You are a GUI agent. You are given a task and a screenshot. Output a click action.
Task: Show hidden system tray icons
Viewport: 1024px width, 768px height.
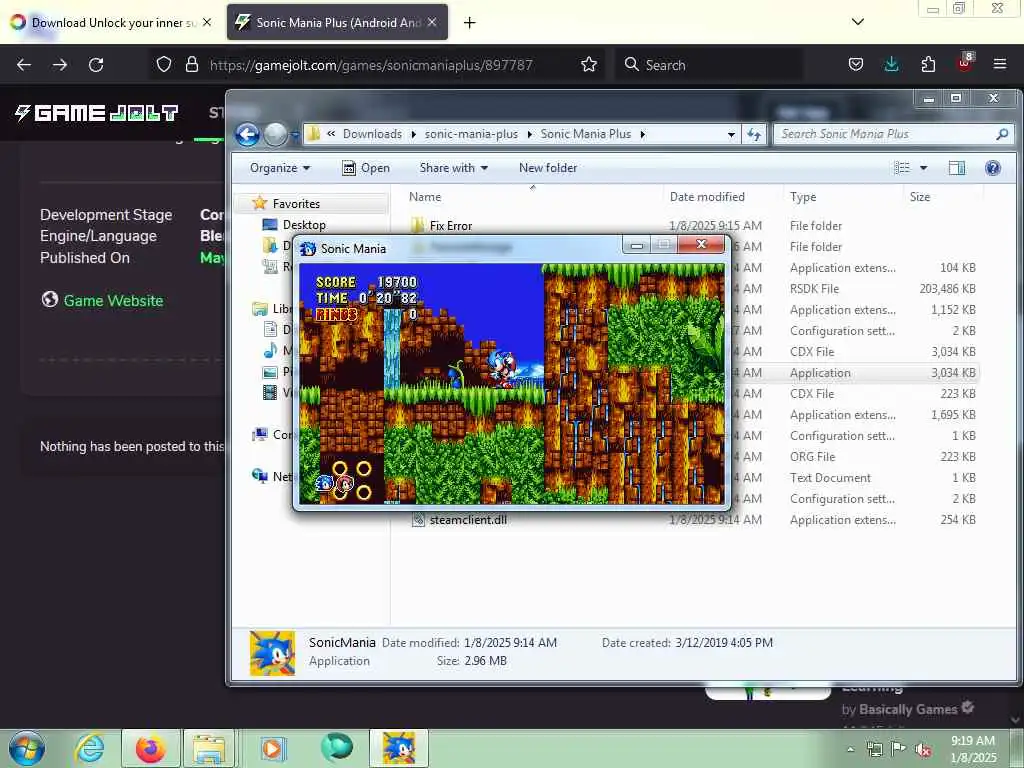point(850,750)
